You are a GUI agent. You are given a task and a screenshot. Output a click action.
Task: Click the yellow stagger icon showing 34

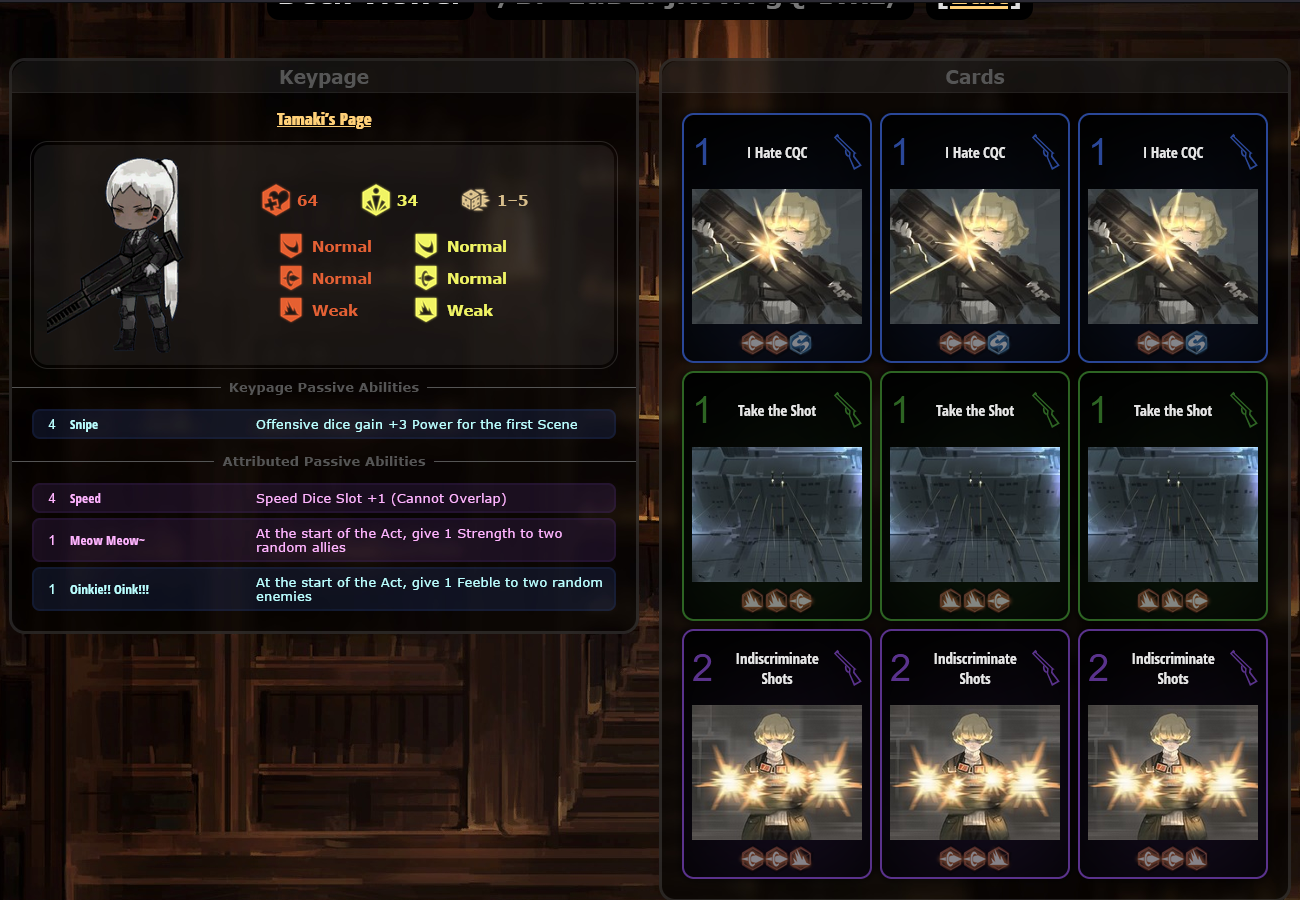[x=376, y=200]
